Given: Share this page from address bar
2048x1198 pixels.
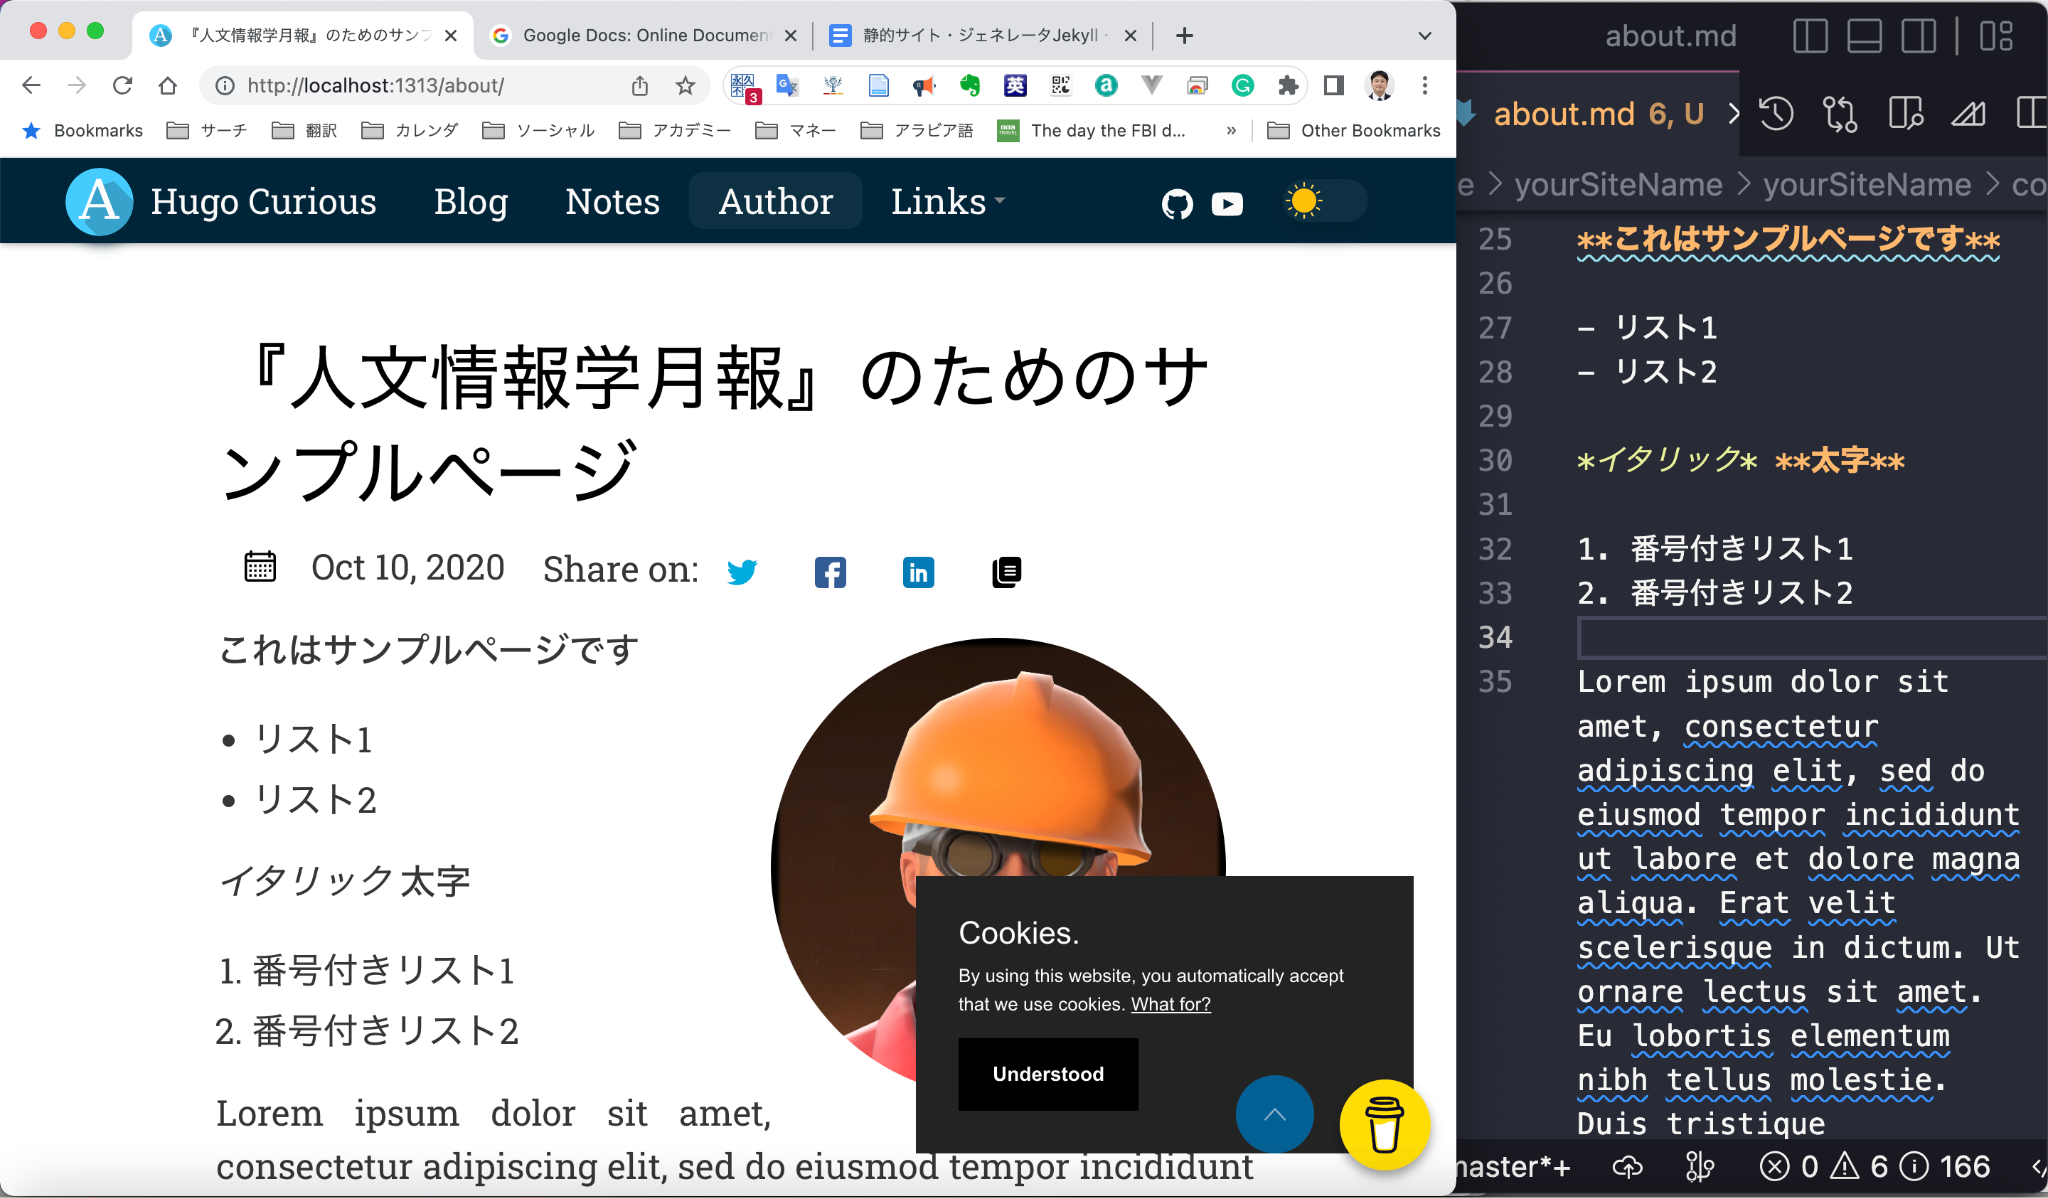Looking at the screenshot, I should tap(640, 86).
